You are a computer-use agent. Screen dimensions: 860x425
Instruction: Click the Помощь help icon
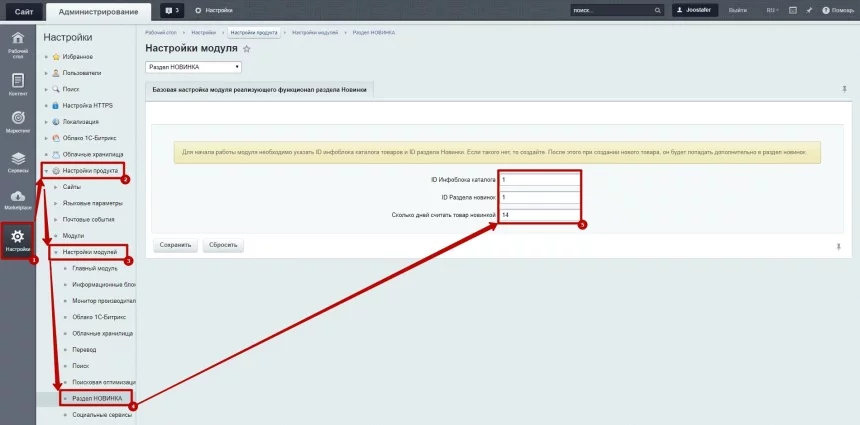click(839, 10)
